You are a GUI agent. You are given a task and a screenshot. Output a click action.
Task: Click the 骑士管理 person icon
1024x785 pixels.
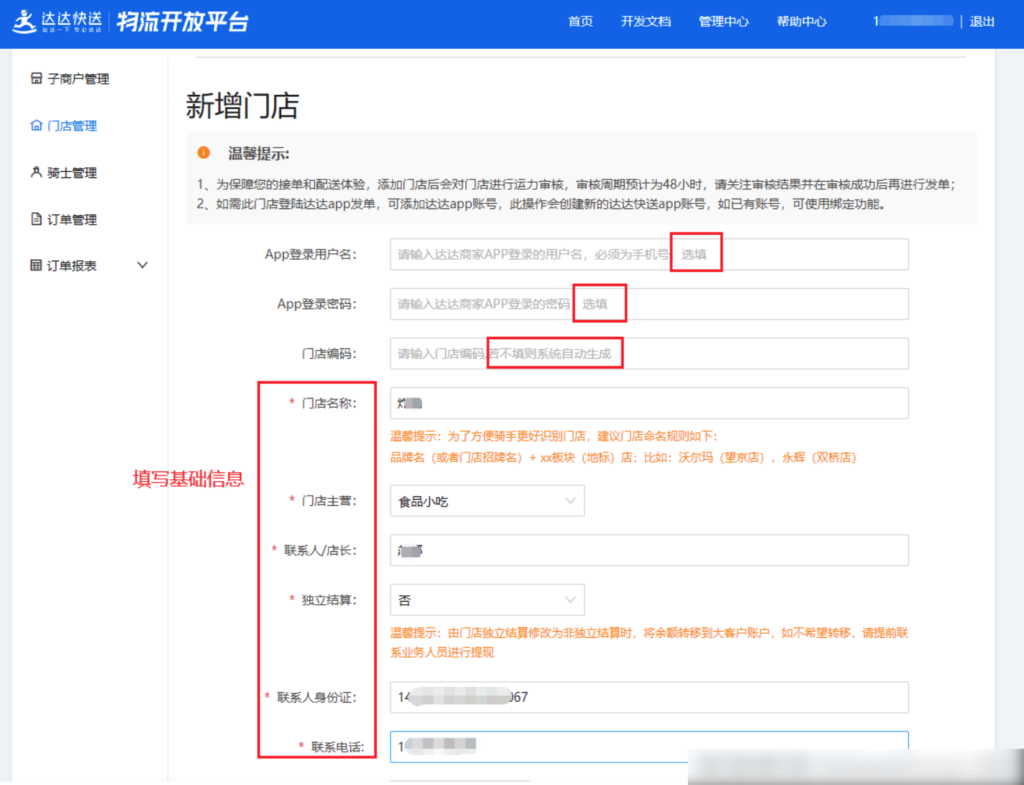37,173
